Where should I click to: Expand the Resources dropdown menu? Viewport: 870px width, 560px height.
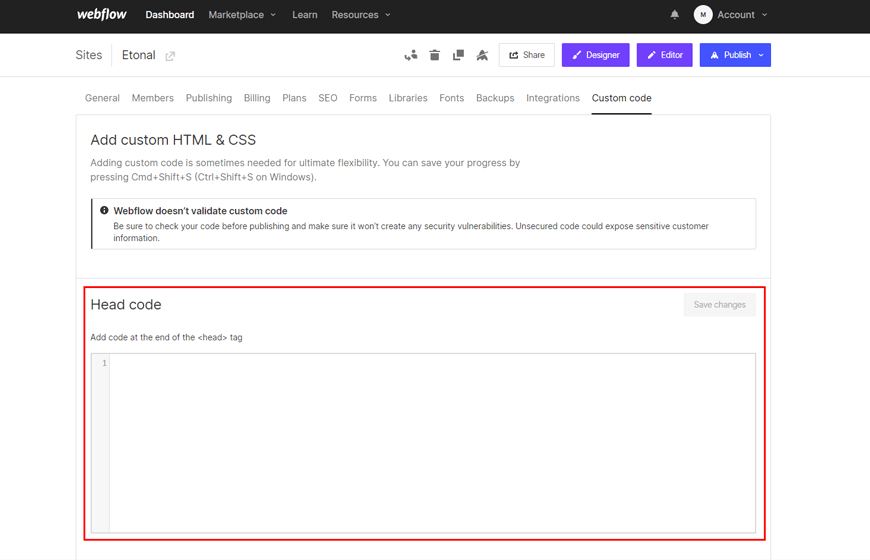[x=361, y=15]
